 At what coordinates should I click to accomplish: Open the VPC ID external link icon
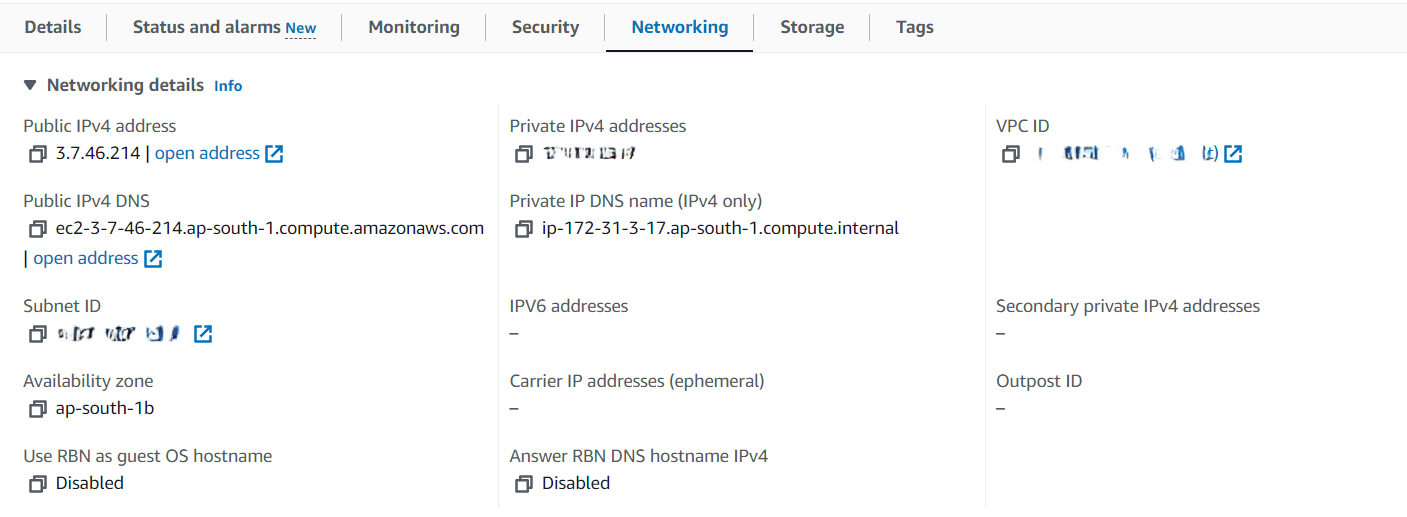point(1233,154)
